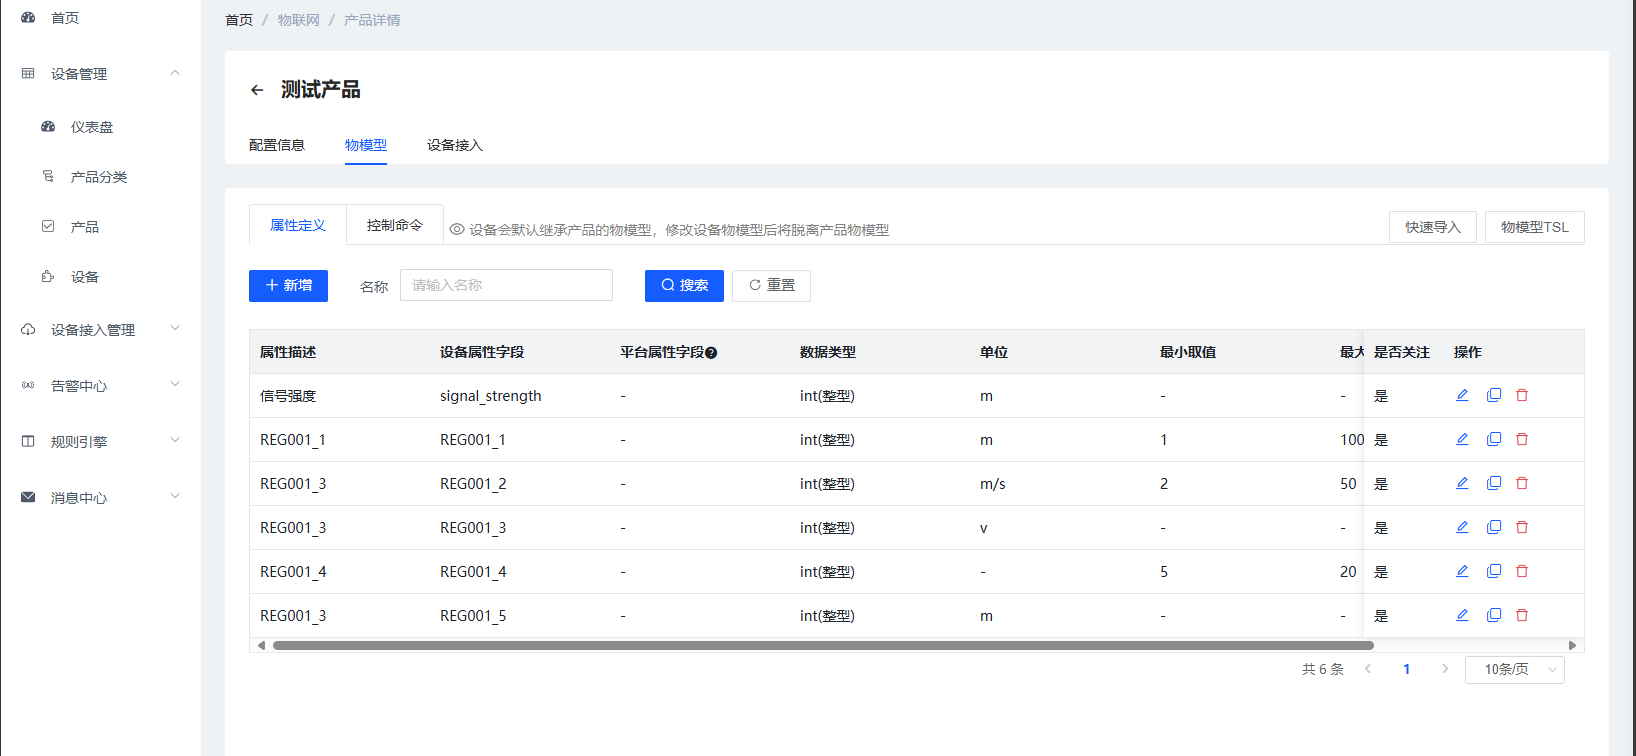Click the help icon beside 平台属性字段
The height and width of the screenshot is (756, 1636).
click(711, 353)
